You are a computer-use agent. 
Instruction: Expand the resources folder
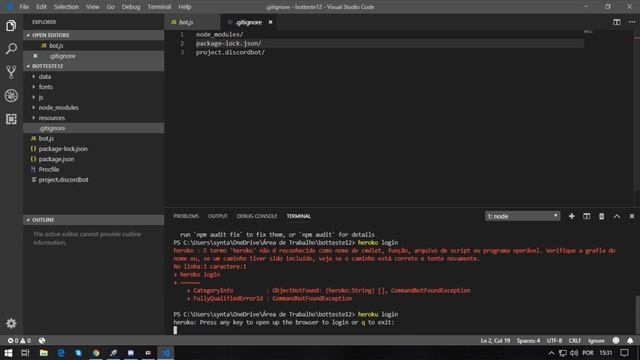(94, 118)
